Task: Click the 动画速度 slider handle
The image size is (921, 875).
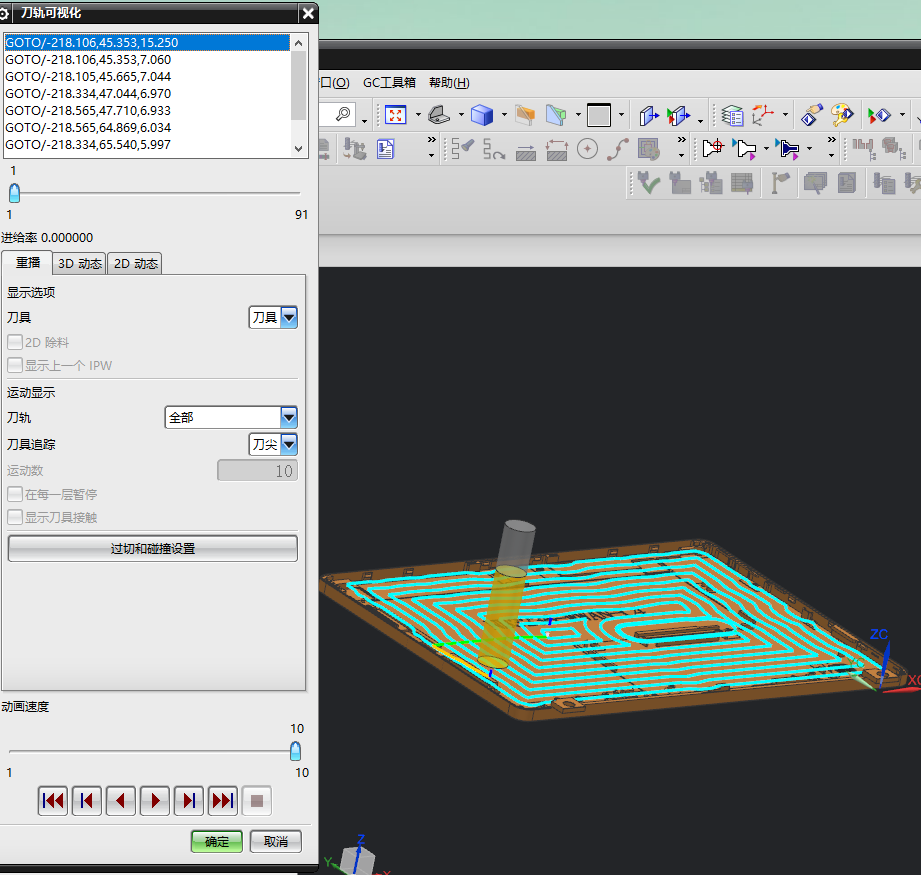Action: 295,751
